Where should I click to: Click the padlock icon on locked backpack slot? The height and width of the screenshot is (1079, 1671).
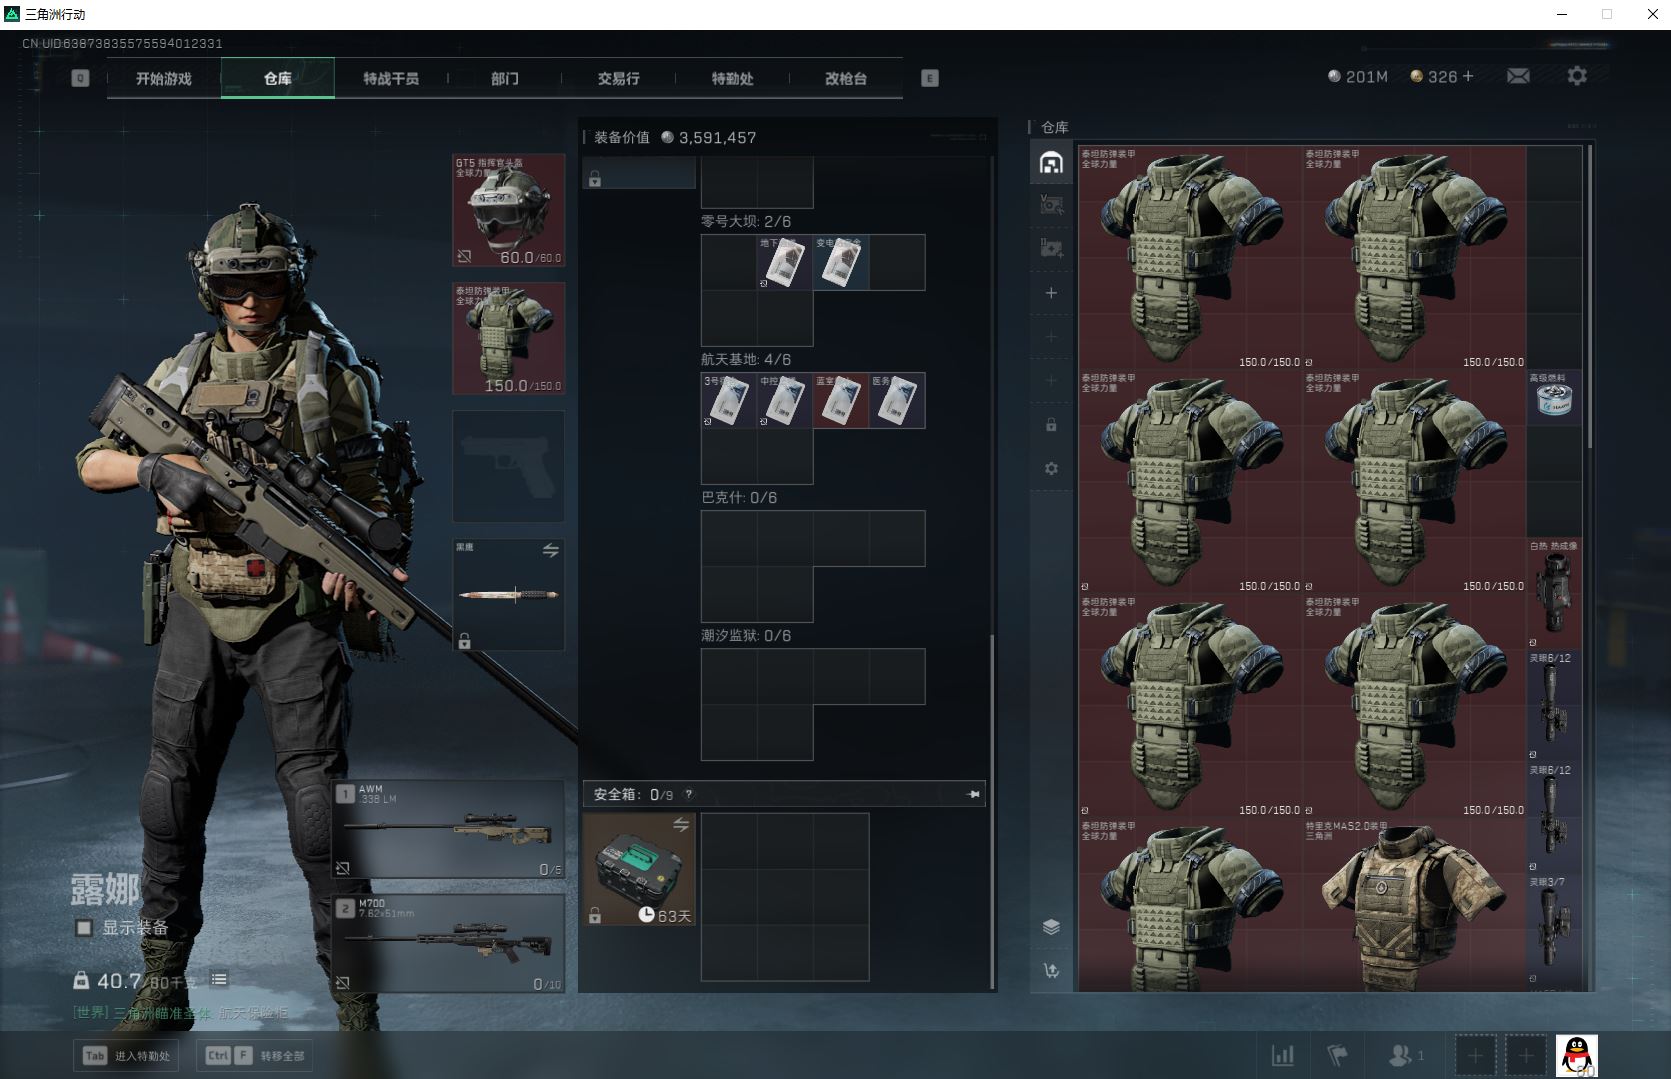[595, 179]
